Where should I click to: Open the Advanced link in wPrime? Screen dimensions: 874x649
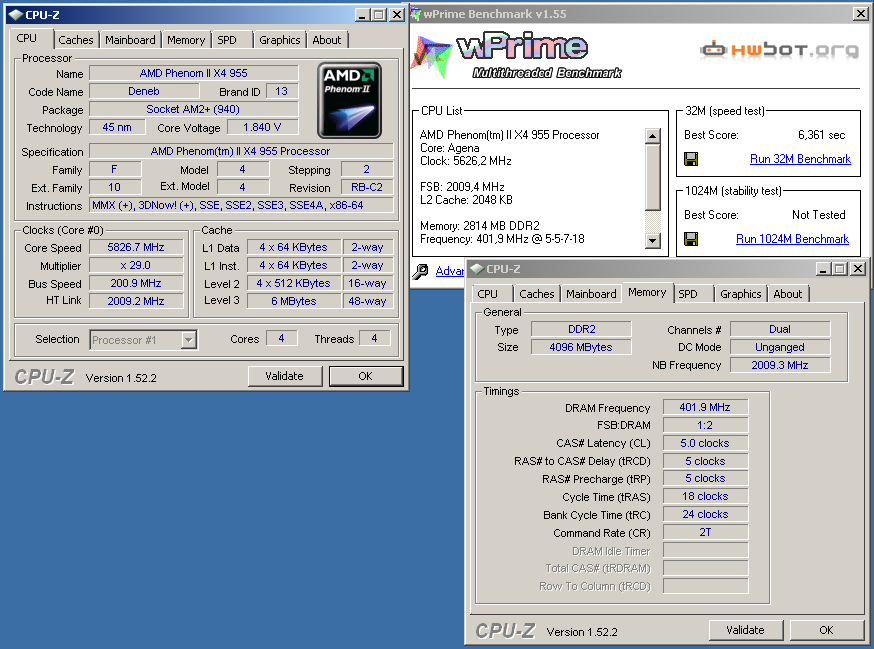tap(450, 271)
